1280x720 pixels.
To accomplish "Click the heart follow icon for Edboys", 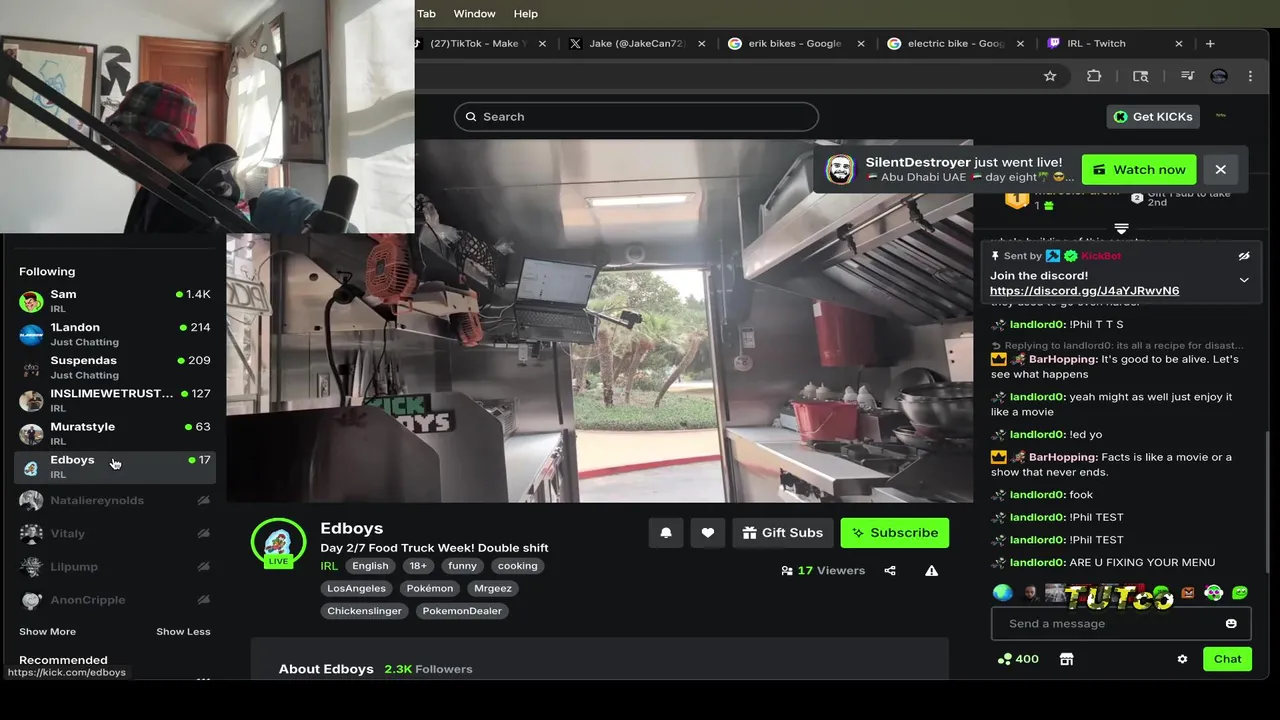I will coord(708,533).
